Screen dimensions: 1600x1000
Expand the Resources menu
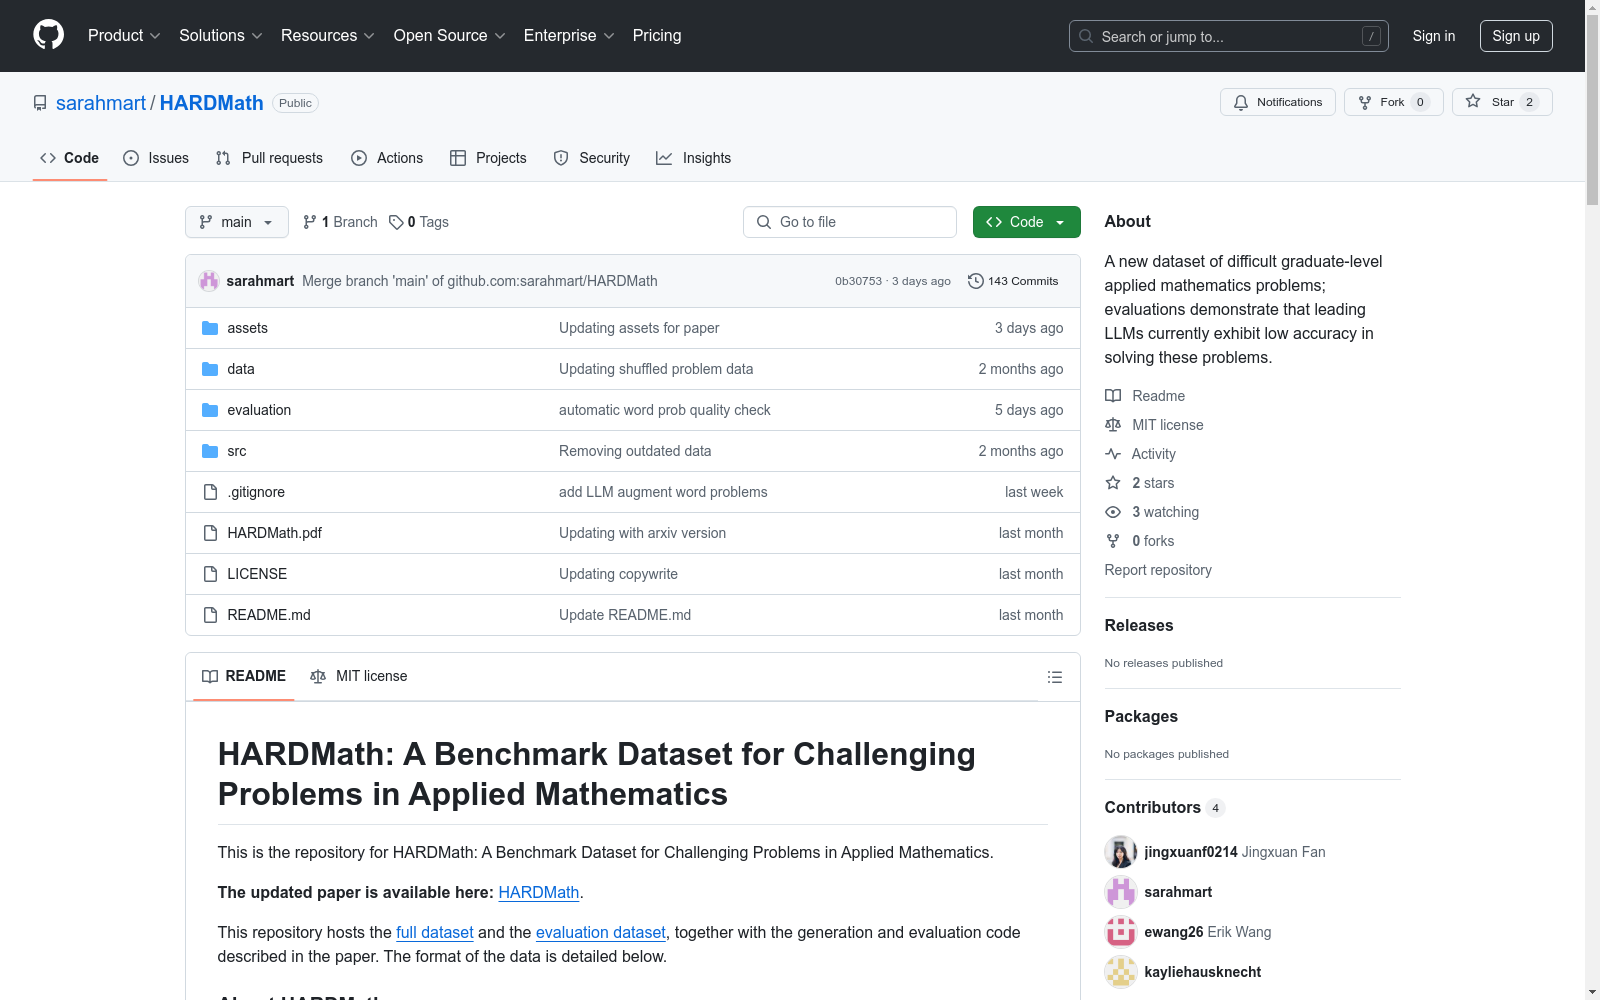click(328, 35)
